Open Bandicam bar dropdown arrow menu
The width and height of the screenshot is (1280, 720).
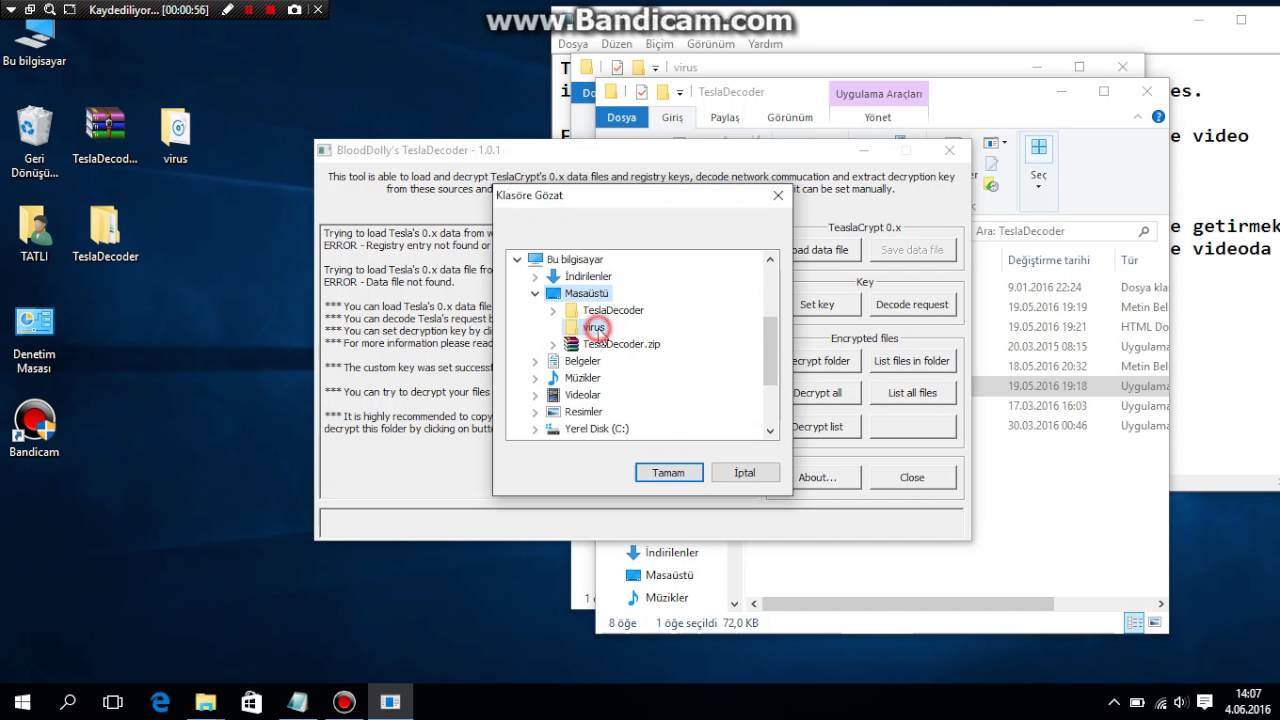click(11, 9)
